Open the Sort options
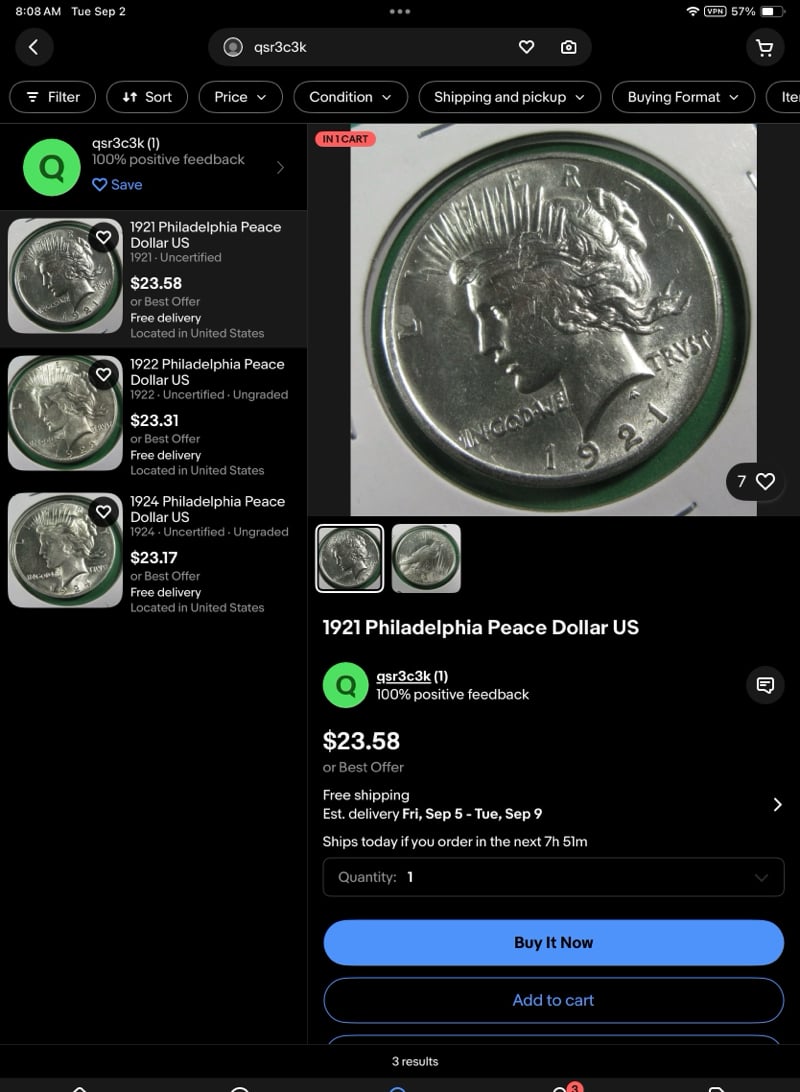The image size is (800, 1092). click(x=147, y=97)
